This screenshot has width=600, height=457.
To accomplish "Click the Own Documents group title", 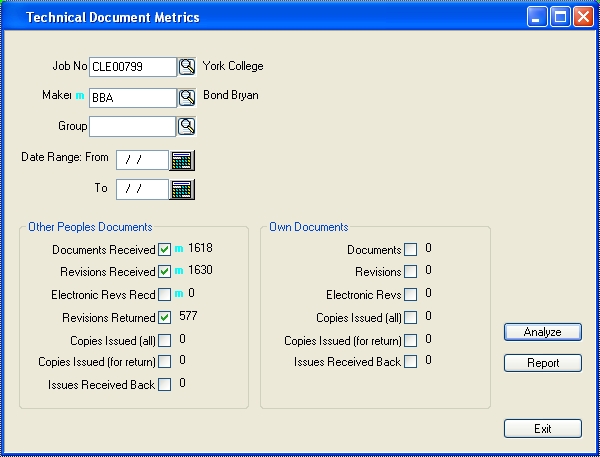I will (309, 227).
